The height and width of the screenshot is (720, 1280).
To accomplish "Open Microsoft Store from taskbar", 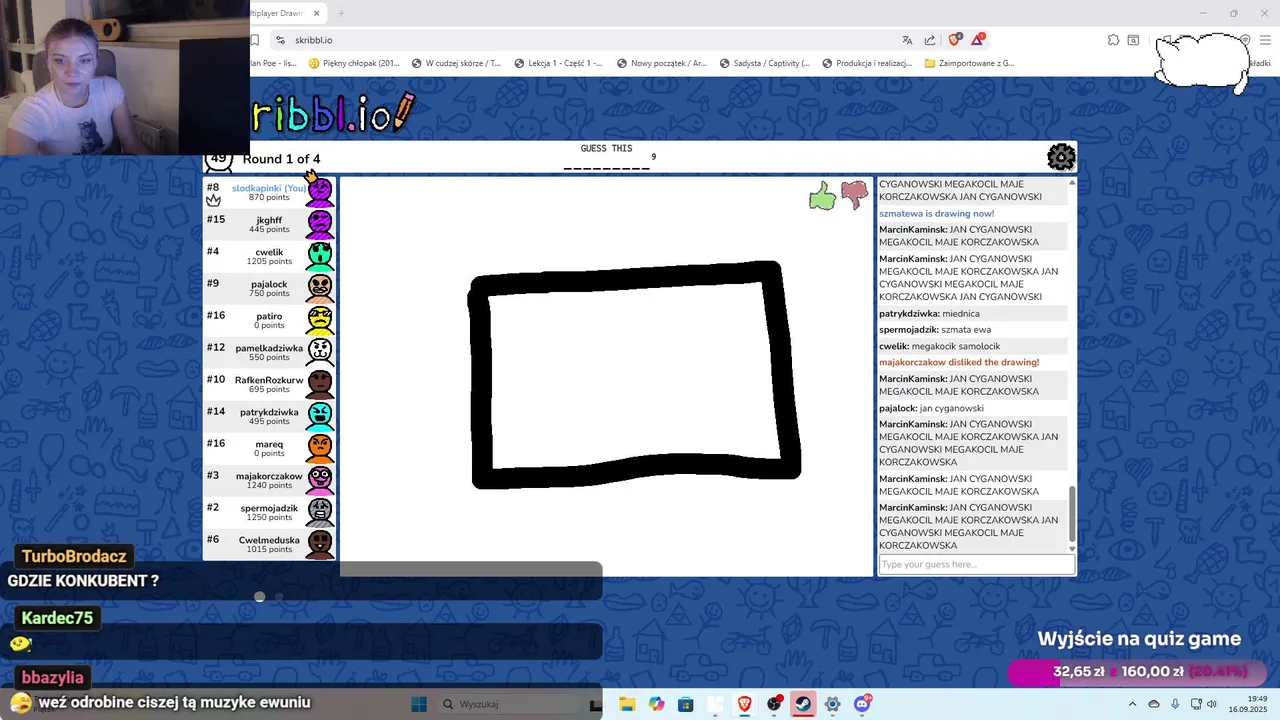I will pos(685,704).
